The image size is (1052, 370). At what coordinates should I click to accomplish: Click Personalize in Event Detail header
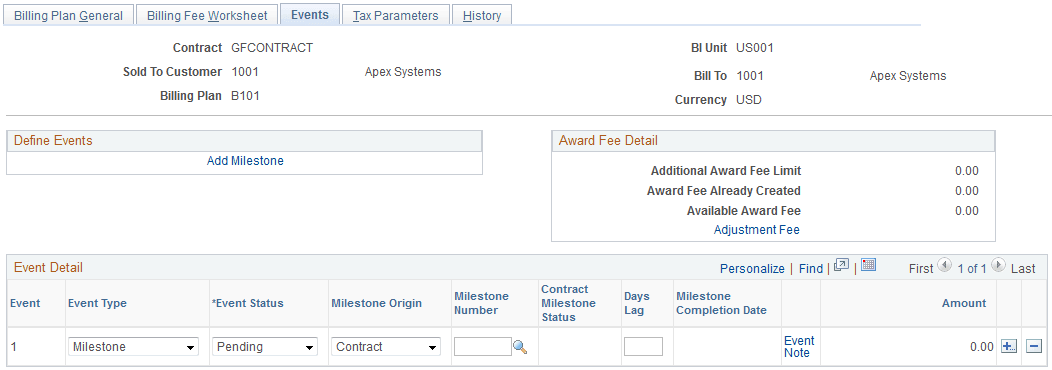pyautogui.click(x=752, y=269)
